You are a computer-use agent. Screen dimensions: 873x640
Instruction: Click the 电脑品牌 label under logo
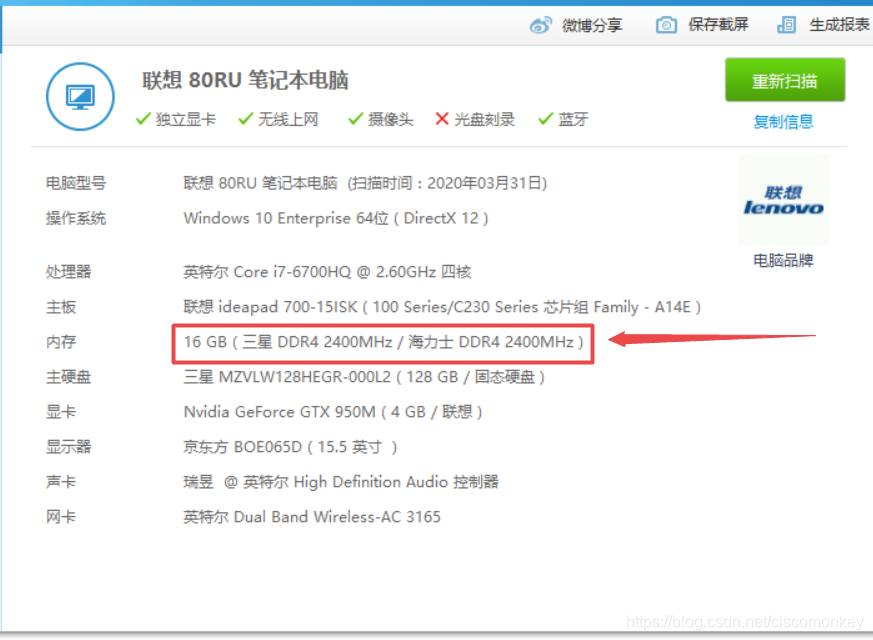click(x=783, y=260)
